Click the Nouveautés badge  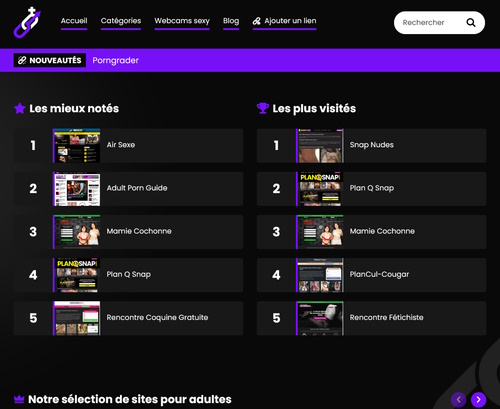(50, 60)
